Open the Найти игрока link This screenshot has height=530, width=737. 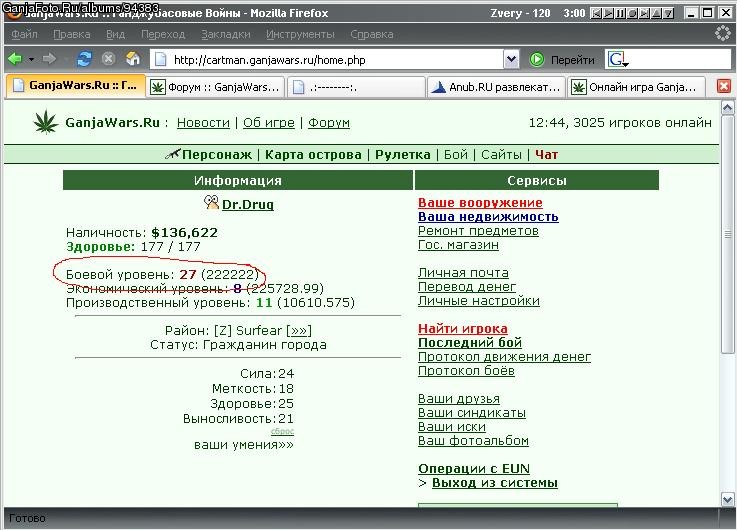(x=463, y=328)
